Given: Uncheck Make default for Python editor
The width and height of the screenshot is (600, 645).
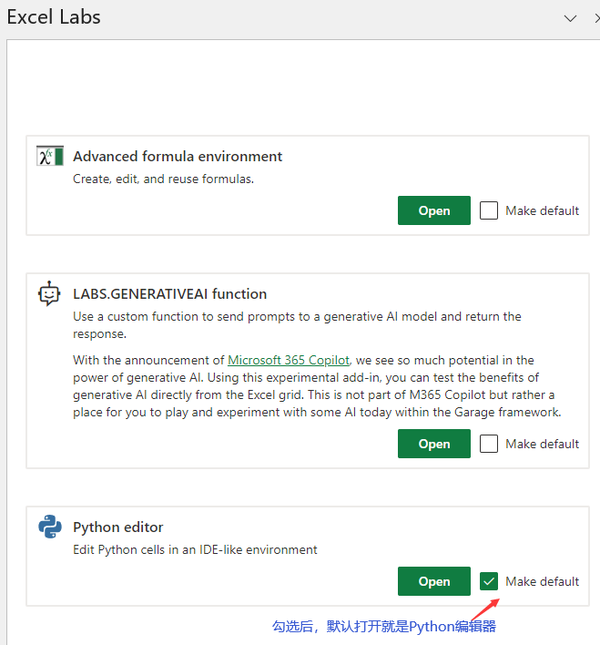Looking at the screenshot, I should click(489, 581).
